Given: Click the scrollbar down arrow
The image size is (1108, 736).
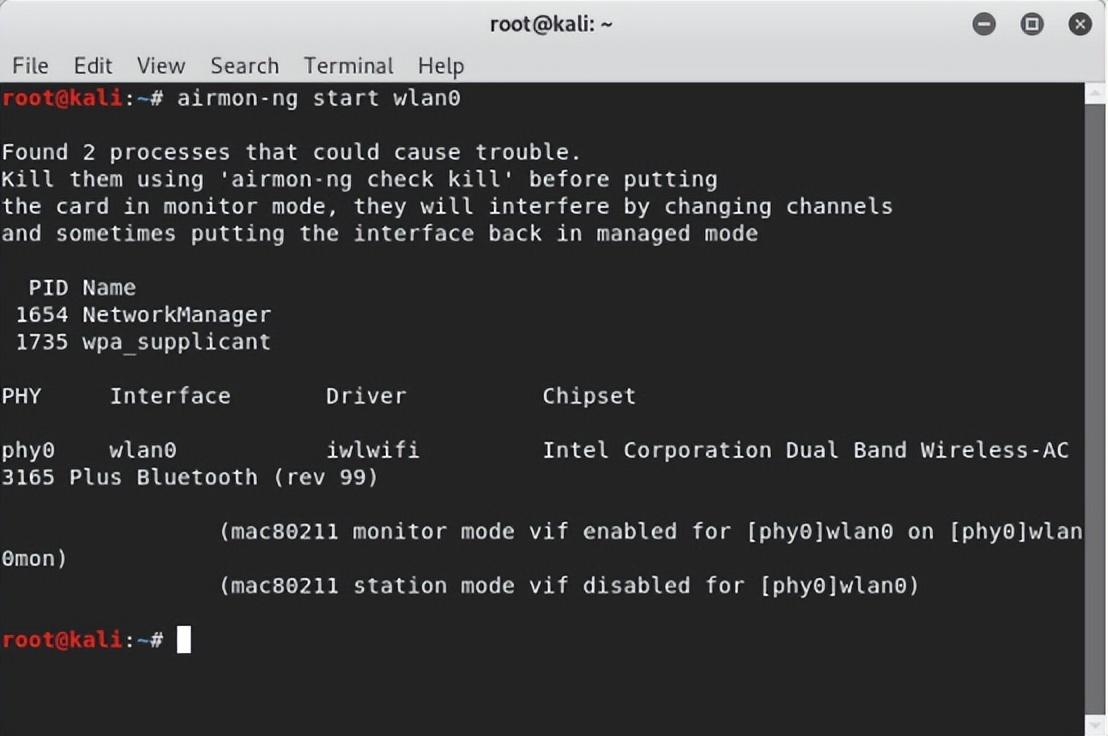Looking at the screenshot, I should (x=1095, y=725).
